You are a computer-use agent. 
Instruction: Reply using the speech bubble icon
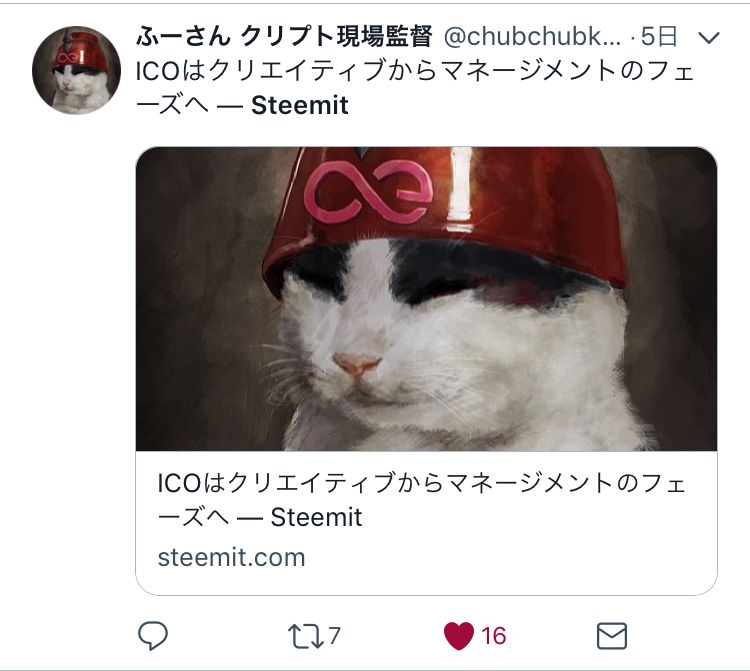pyautogui.click(x=153, y=636)
